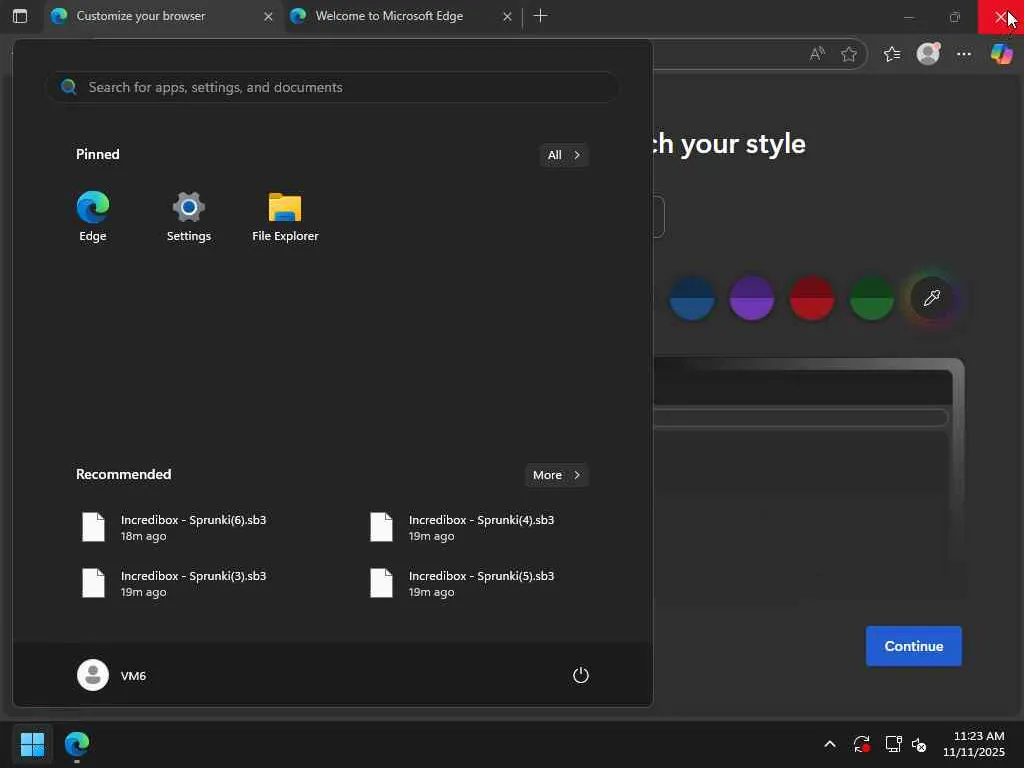Open Settings from pinned apps

189,217
